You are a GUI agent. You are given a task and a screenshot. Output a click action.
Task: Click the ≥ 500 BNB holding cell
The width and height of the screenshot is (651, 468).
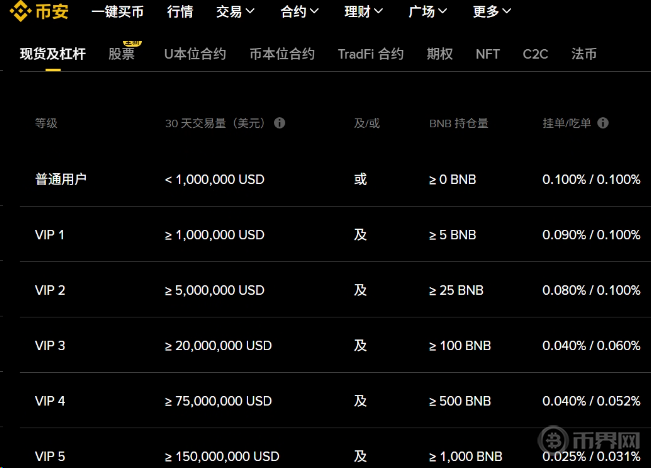pyautogui.click(x=460, y=401)
